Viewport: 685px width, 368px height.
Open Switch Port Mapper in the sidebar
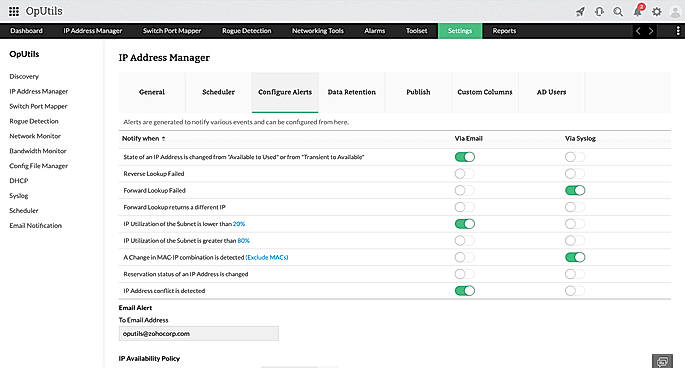point(38,106)
